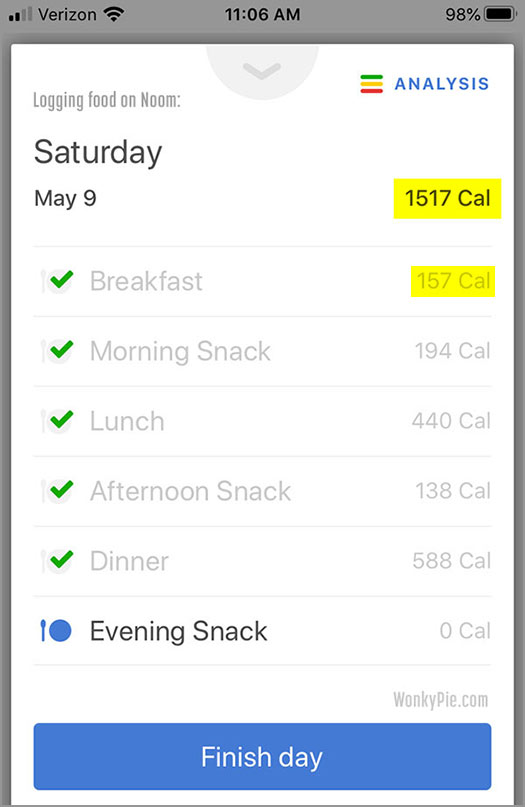The image size is (525, 807).
Task: Tap the highlighted 1517 Cal total
Action: 447,198
